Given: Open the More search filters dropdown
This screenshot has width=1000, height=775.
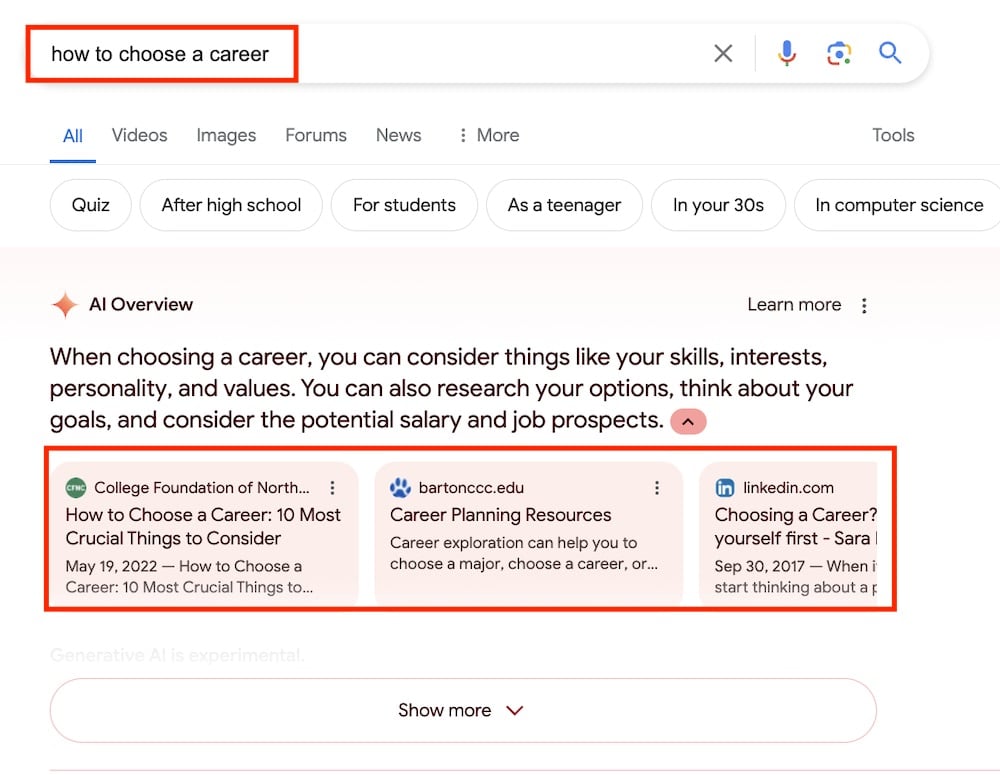Looking at the screenshot, I should [488, 135].
